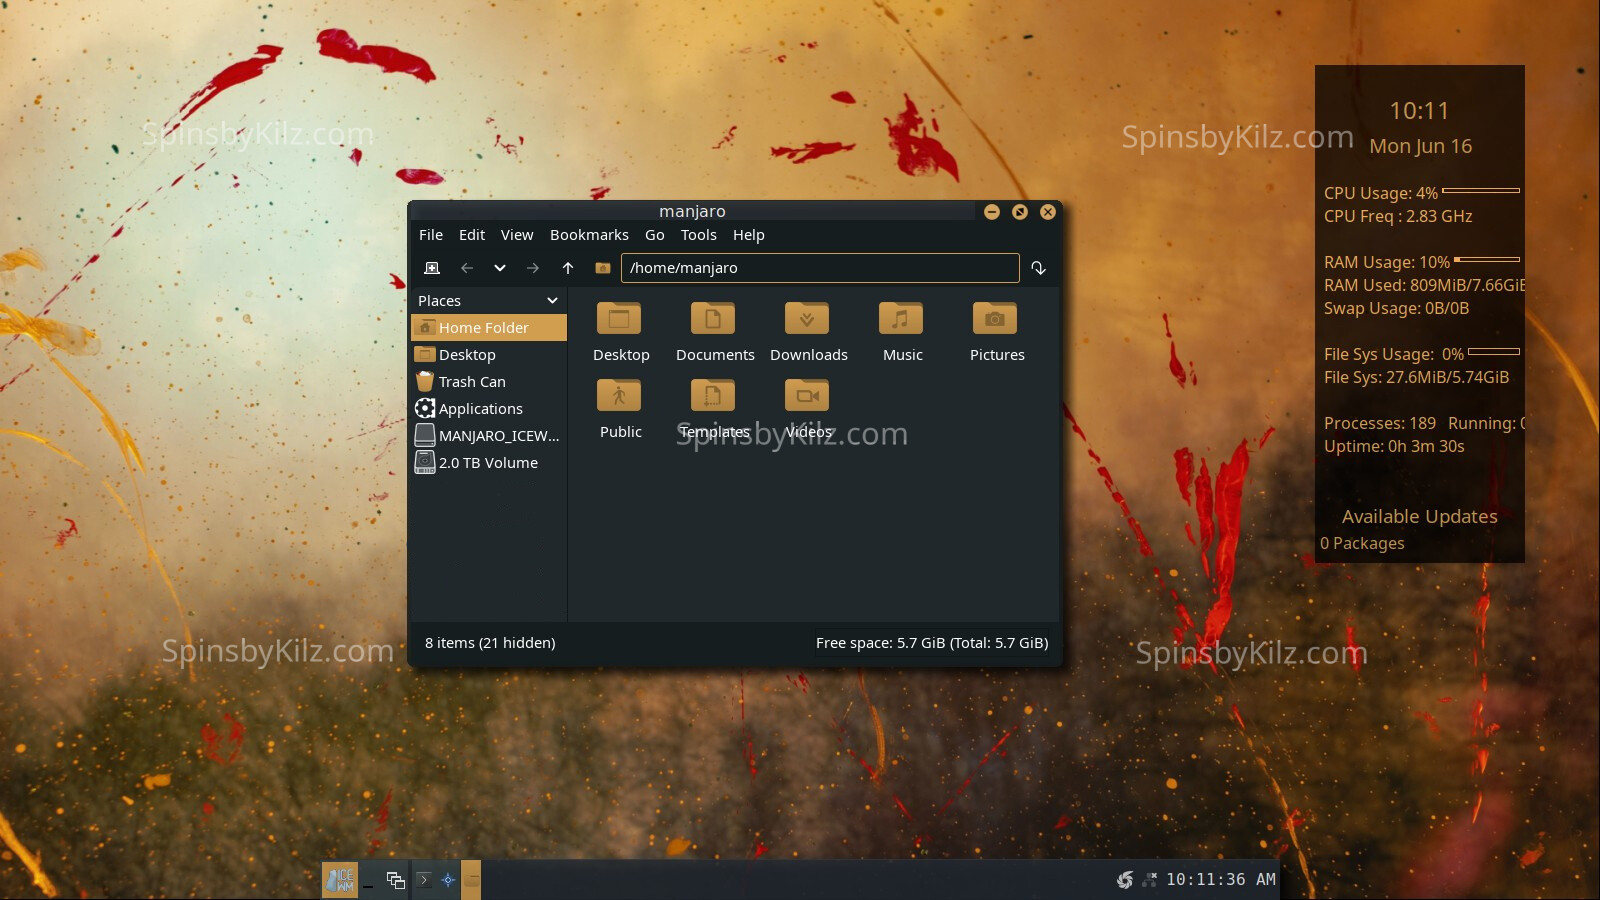Go back with the left arrow

[466, 268]
